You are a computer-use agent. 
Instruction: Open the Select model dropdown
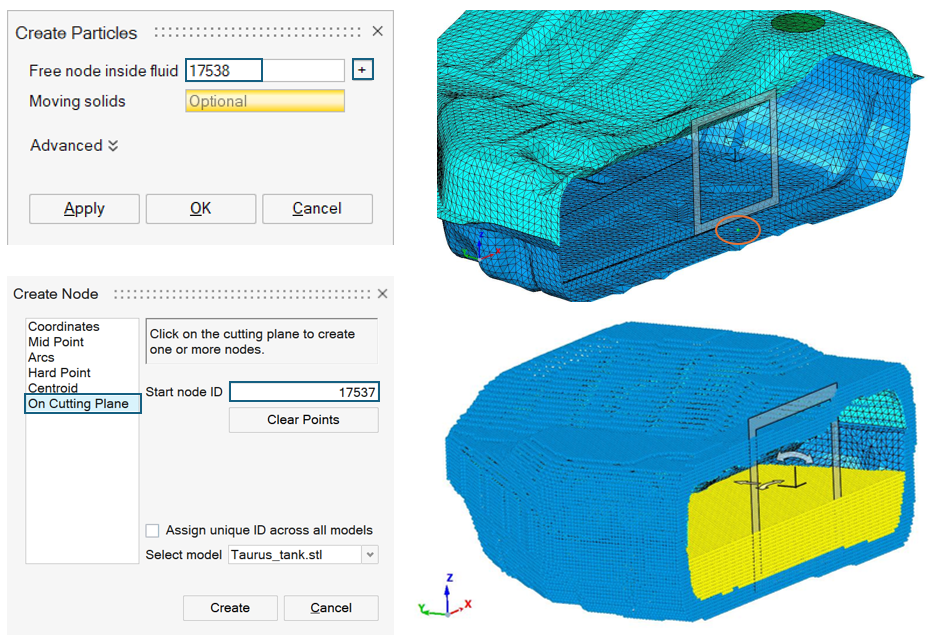(369, 555)
